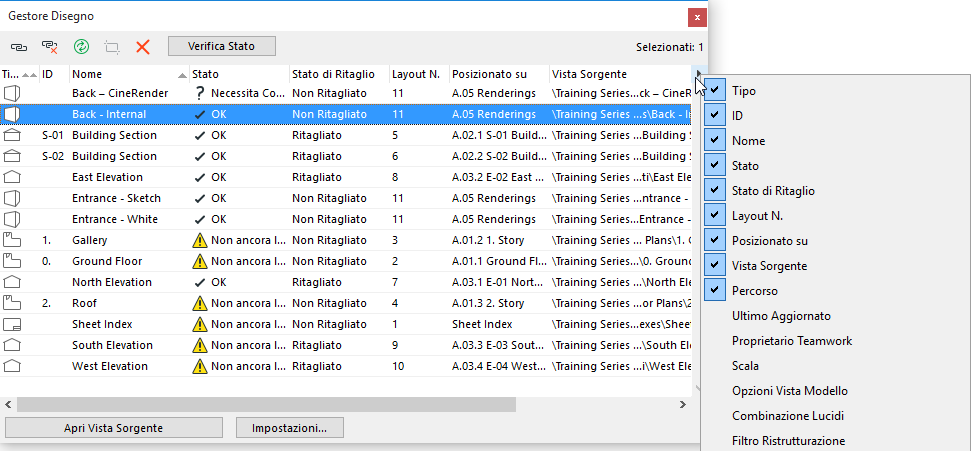Screen dimensions: 971x451
Task: Click the Back – CineRender row type icon
Action: coord(12,94)
